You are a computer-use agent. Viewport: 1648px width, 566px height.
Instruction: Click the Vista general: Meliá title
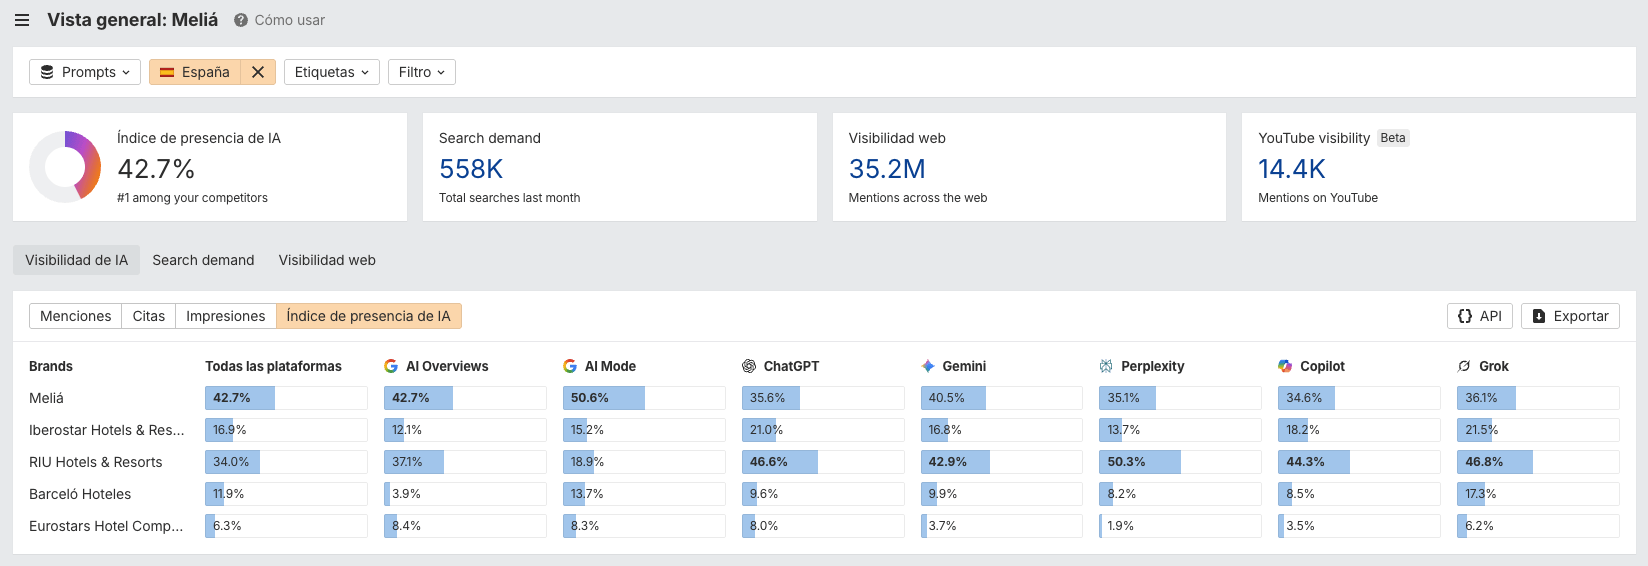(133, 20)
